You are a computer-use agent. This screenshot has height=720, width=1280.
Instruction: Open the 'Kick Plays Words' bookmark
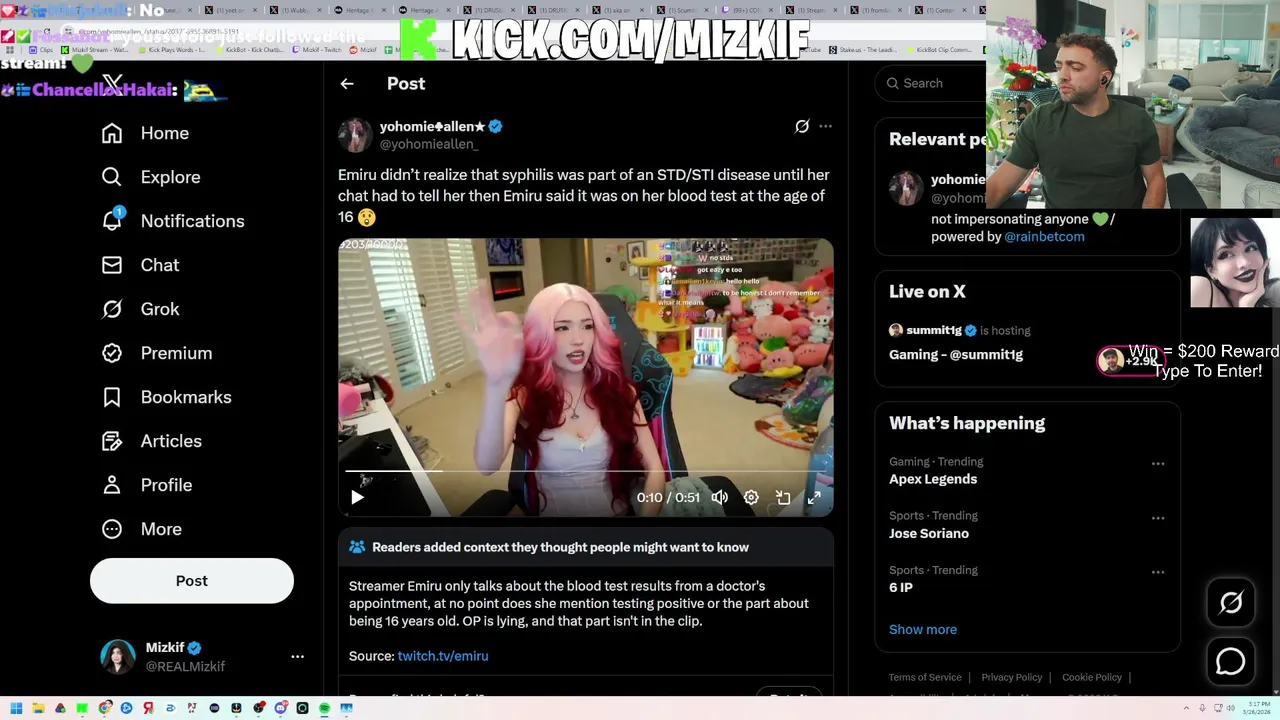tap(172, 49)
